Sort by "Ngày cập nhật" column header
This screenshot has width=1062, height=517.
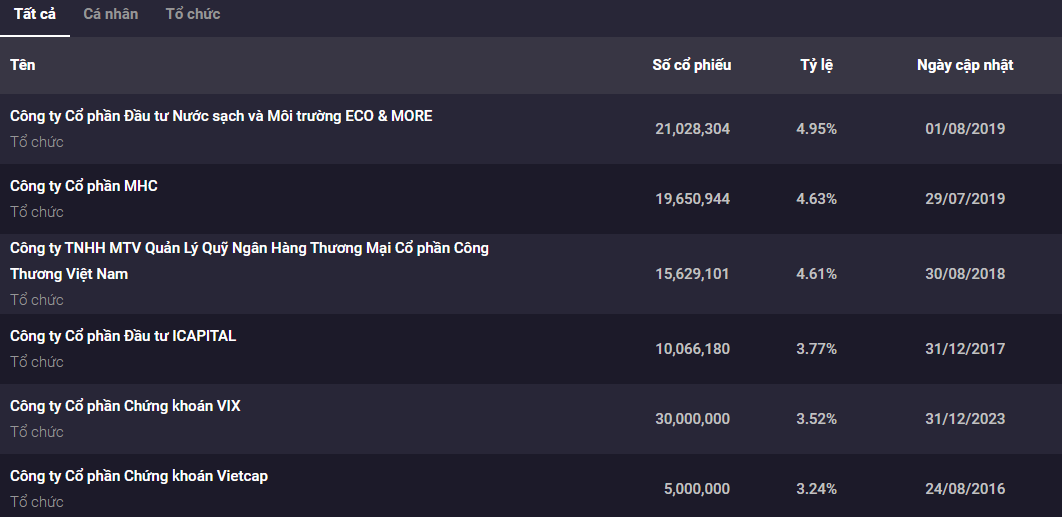tap(964, 65)
